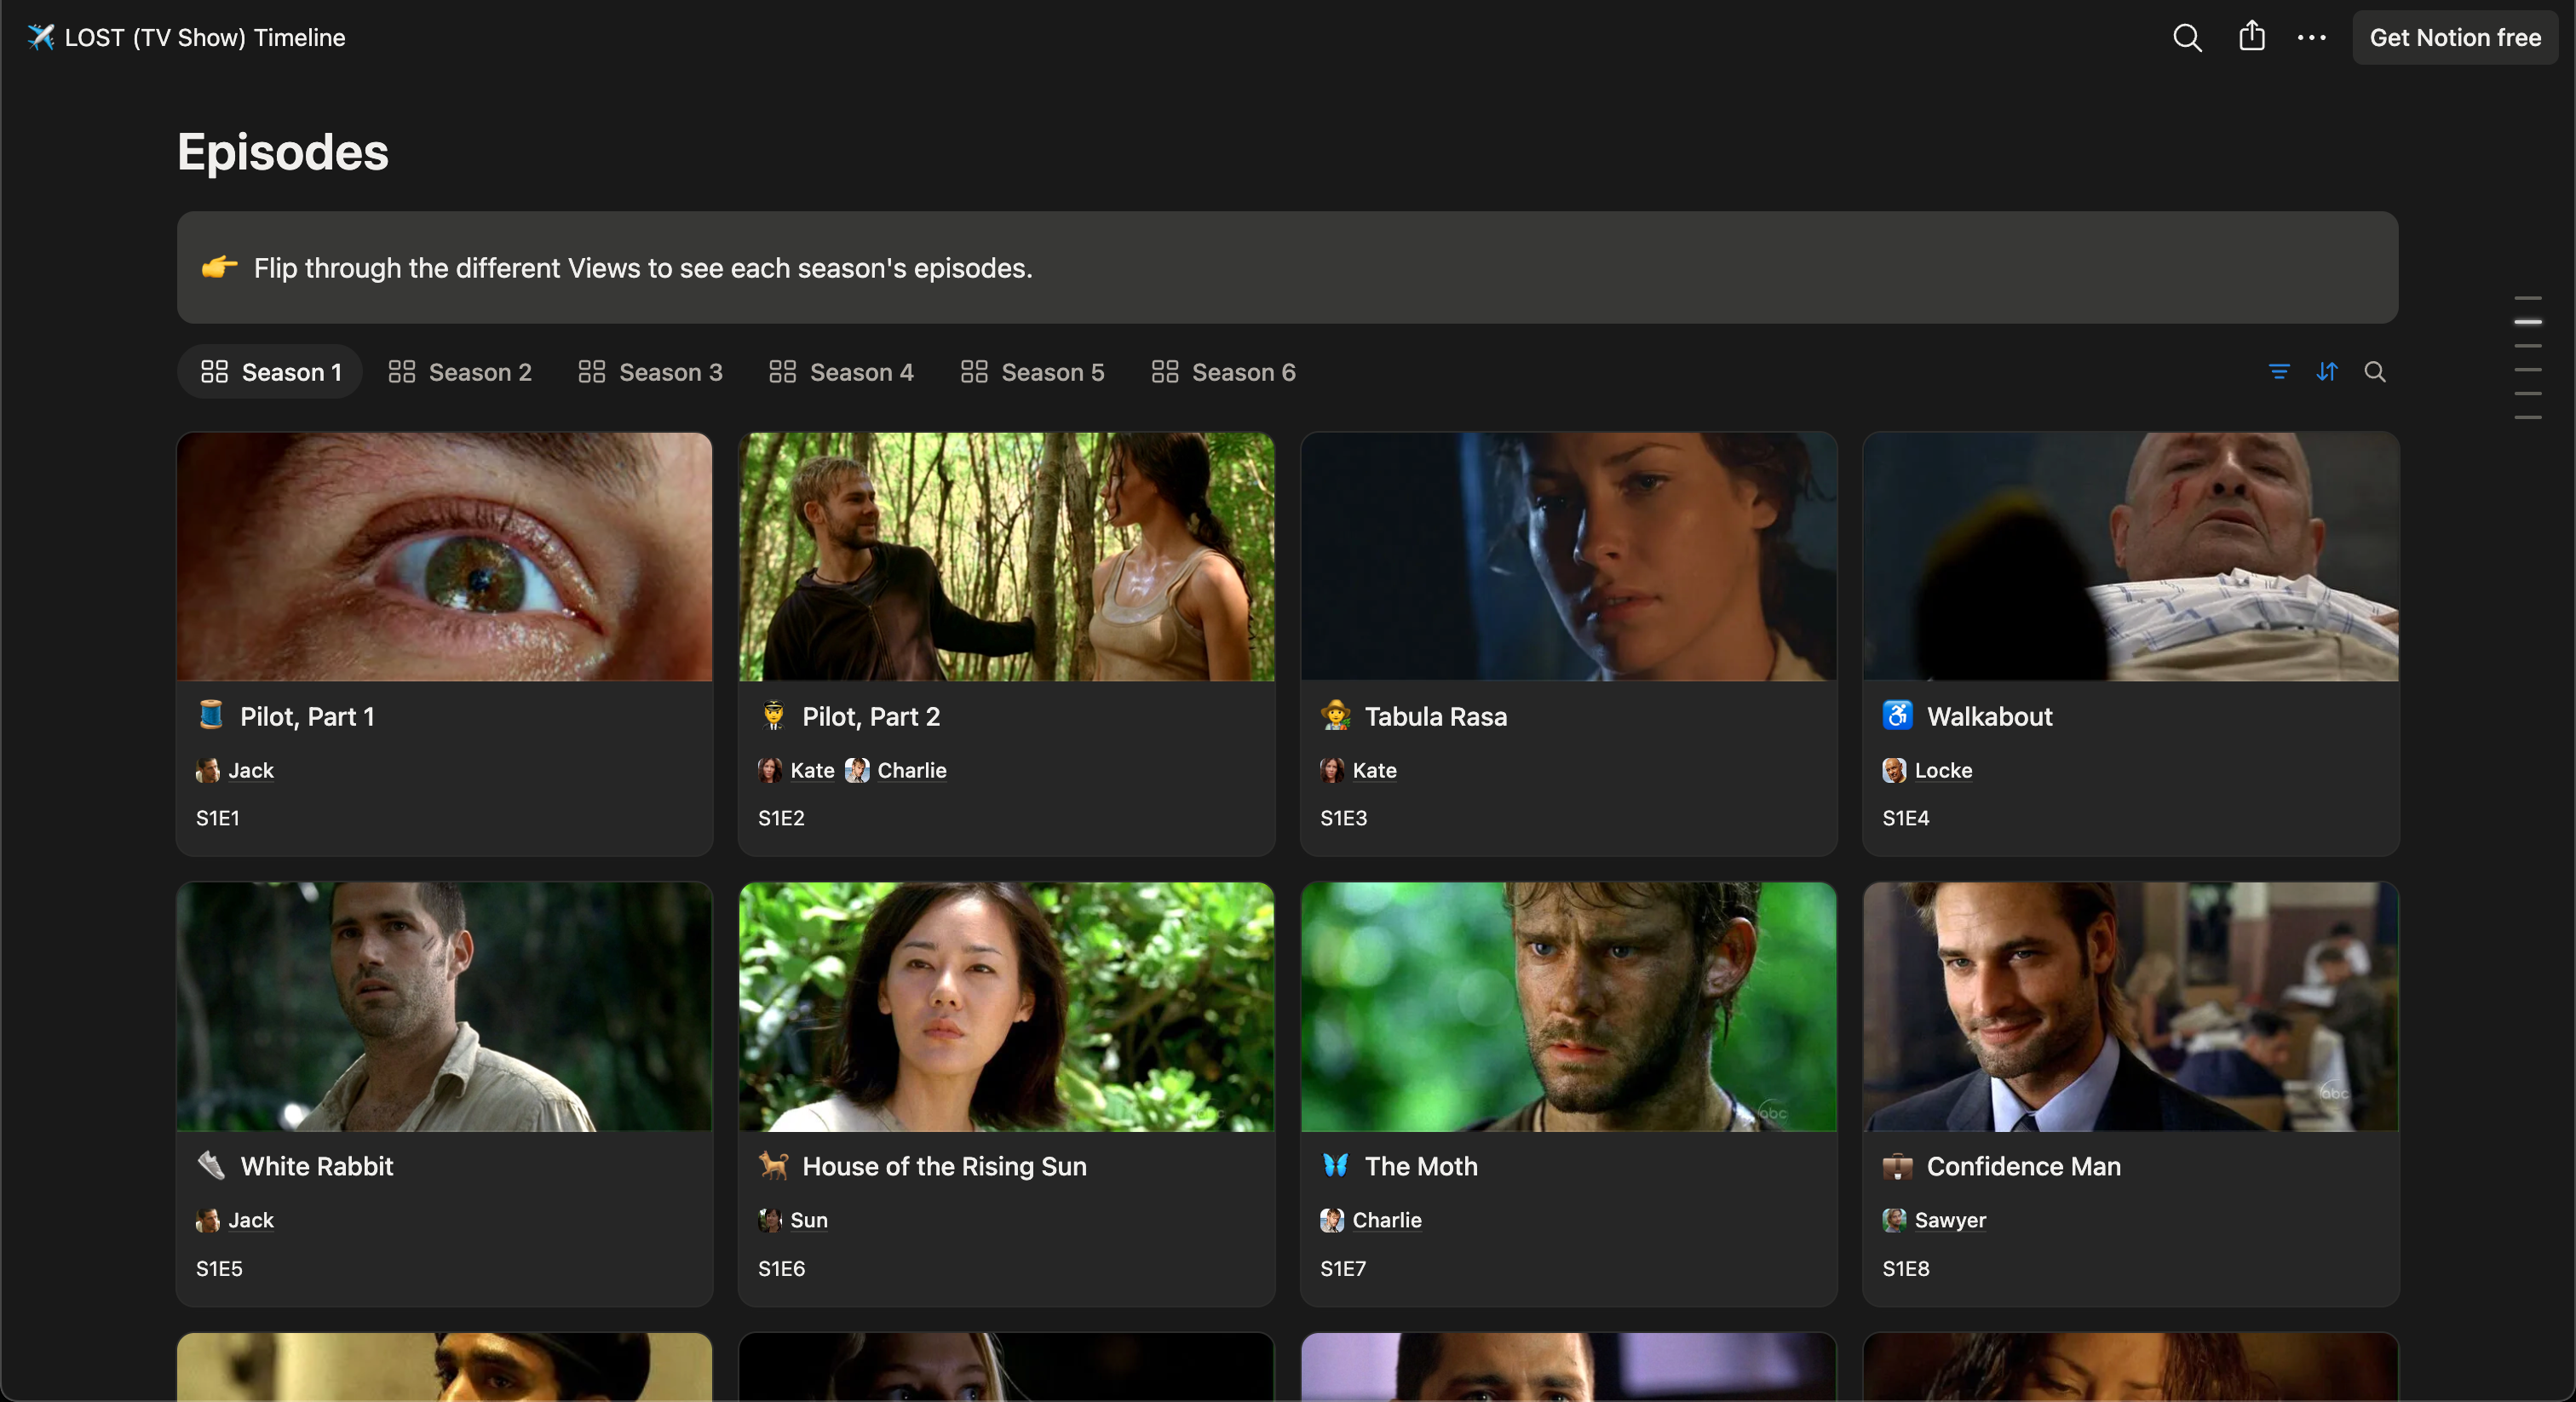Image resolution: width=2576 pixels, height=1402 pixels.
Task: Click the briefcase emoji beside Confidence Man
Action: point(1897,1165)
